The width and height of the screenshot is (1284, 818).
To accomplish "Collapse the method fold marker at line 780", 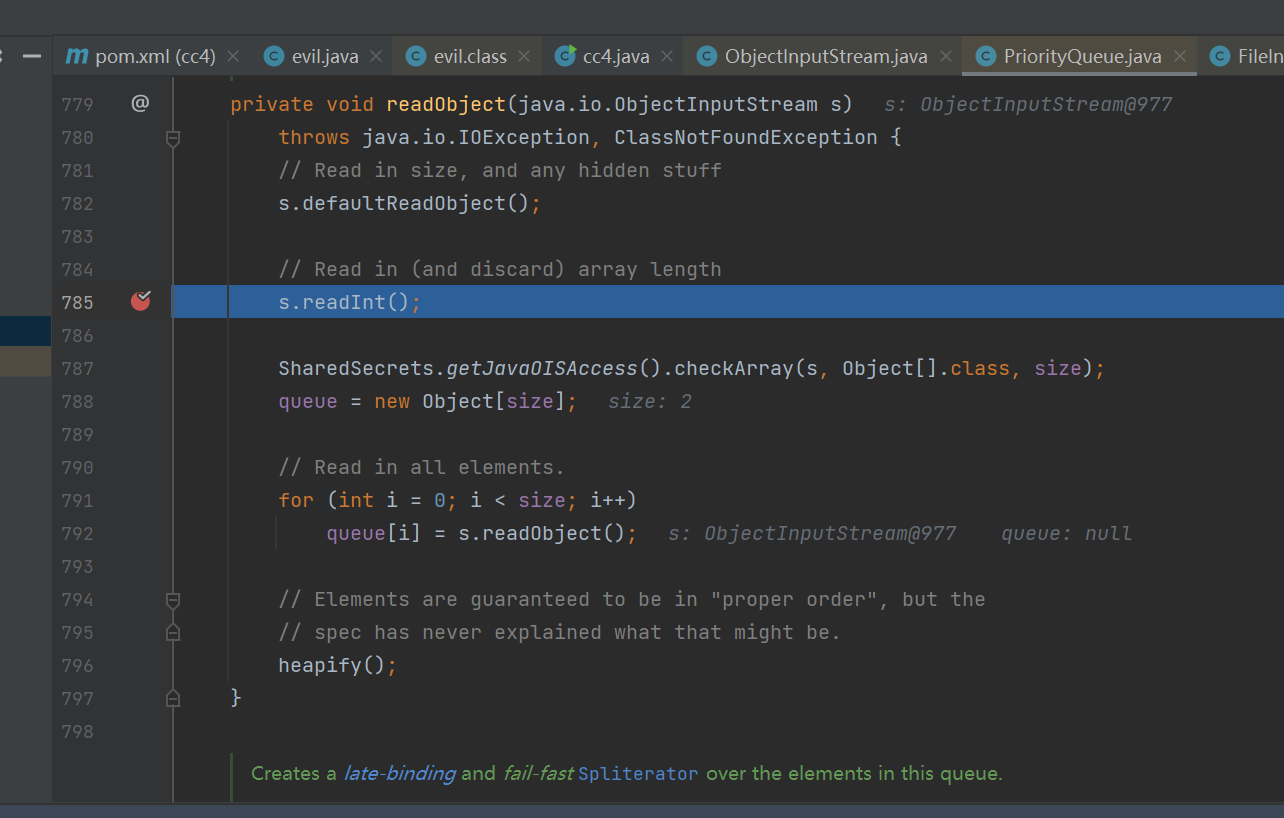I will click(x=172, y=138).
